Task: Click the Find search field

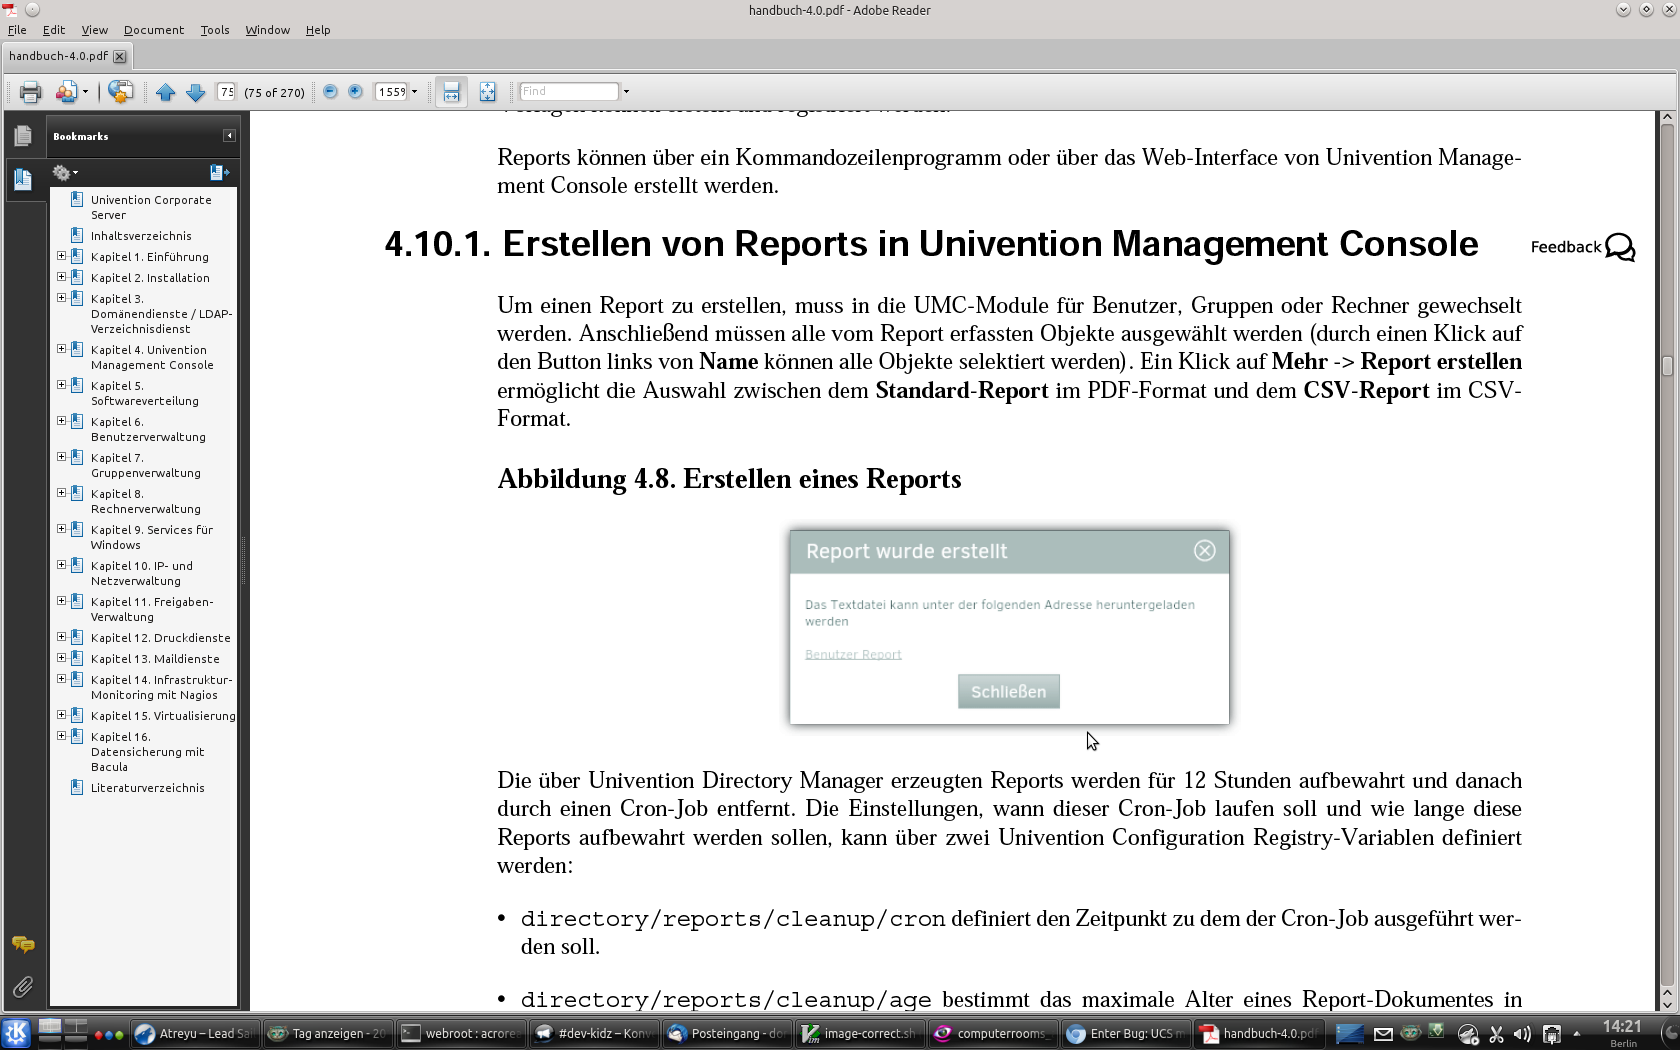Action: click(x=568, y=92)
